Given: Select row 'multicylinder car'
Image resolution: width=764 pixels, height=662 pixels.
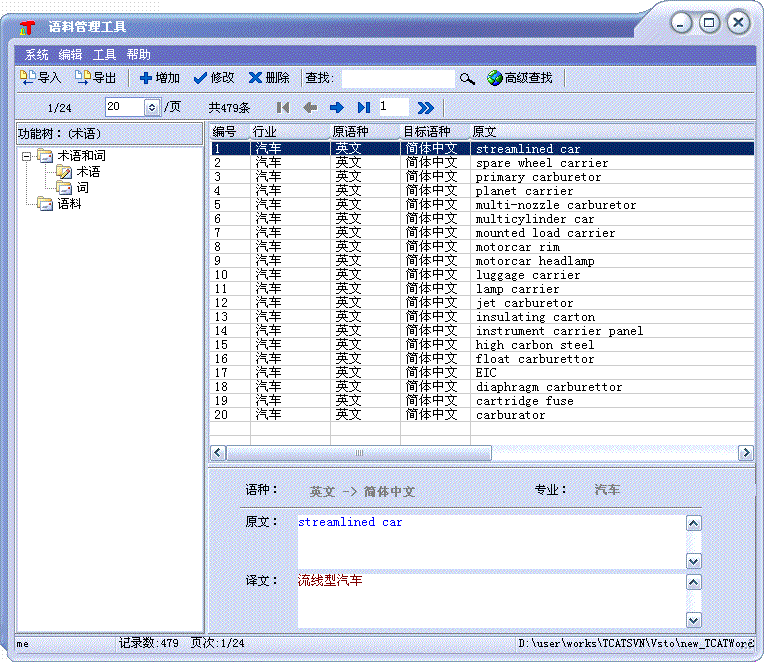Looking at the screenshot, I should click(482, 219).
